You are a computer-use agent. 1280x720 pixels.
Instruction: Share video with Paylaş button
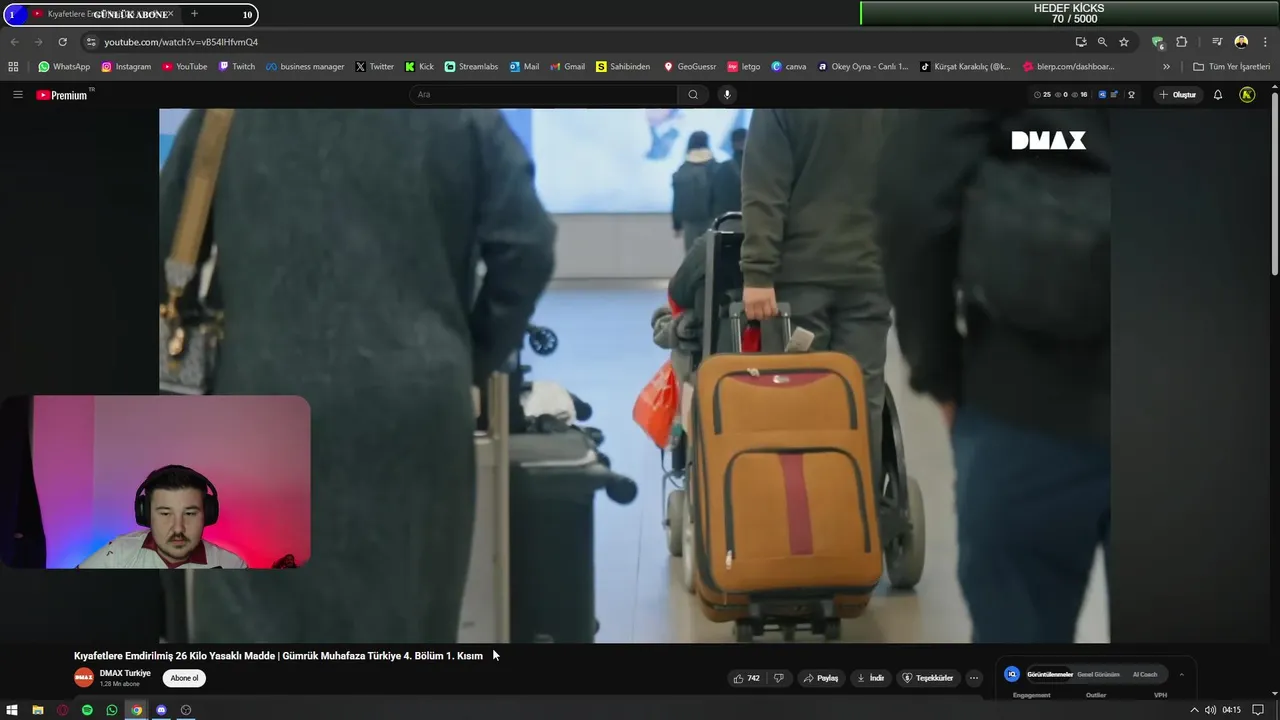821,678
